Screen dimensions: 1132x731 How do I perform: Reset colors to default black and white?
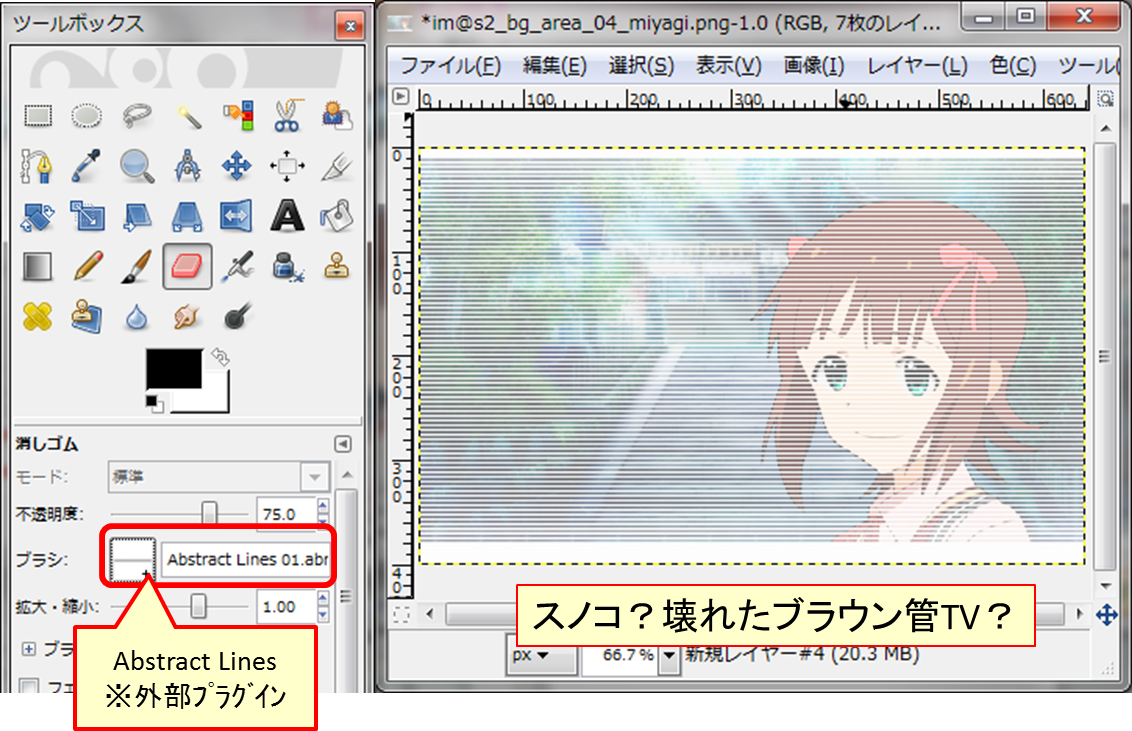(x=154, y=403)
